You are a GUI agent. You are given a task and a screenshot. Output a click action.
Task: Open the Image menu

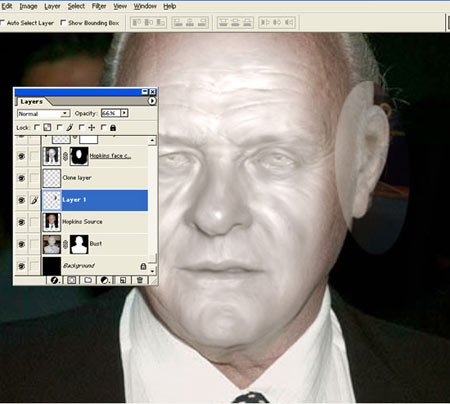tap(28, 6)
